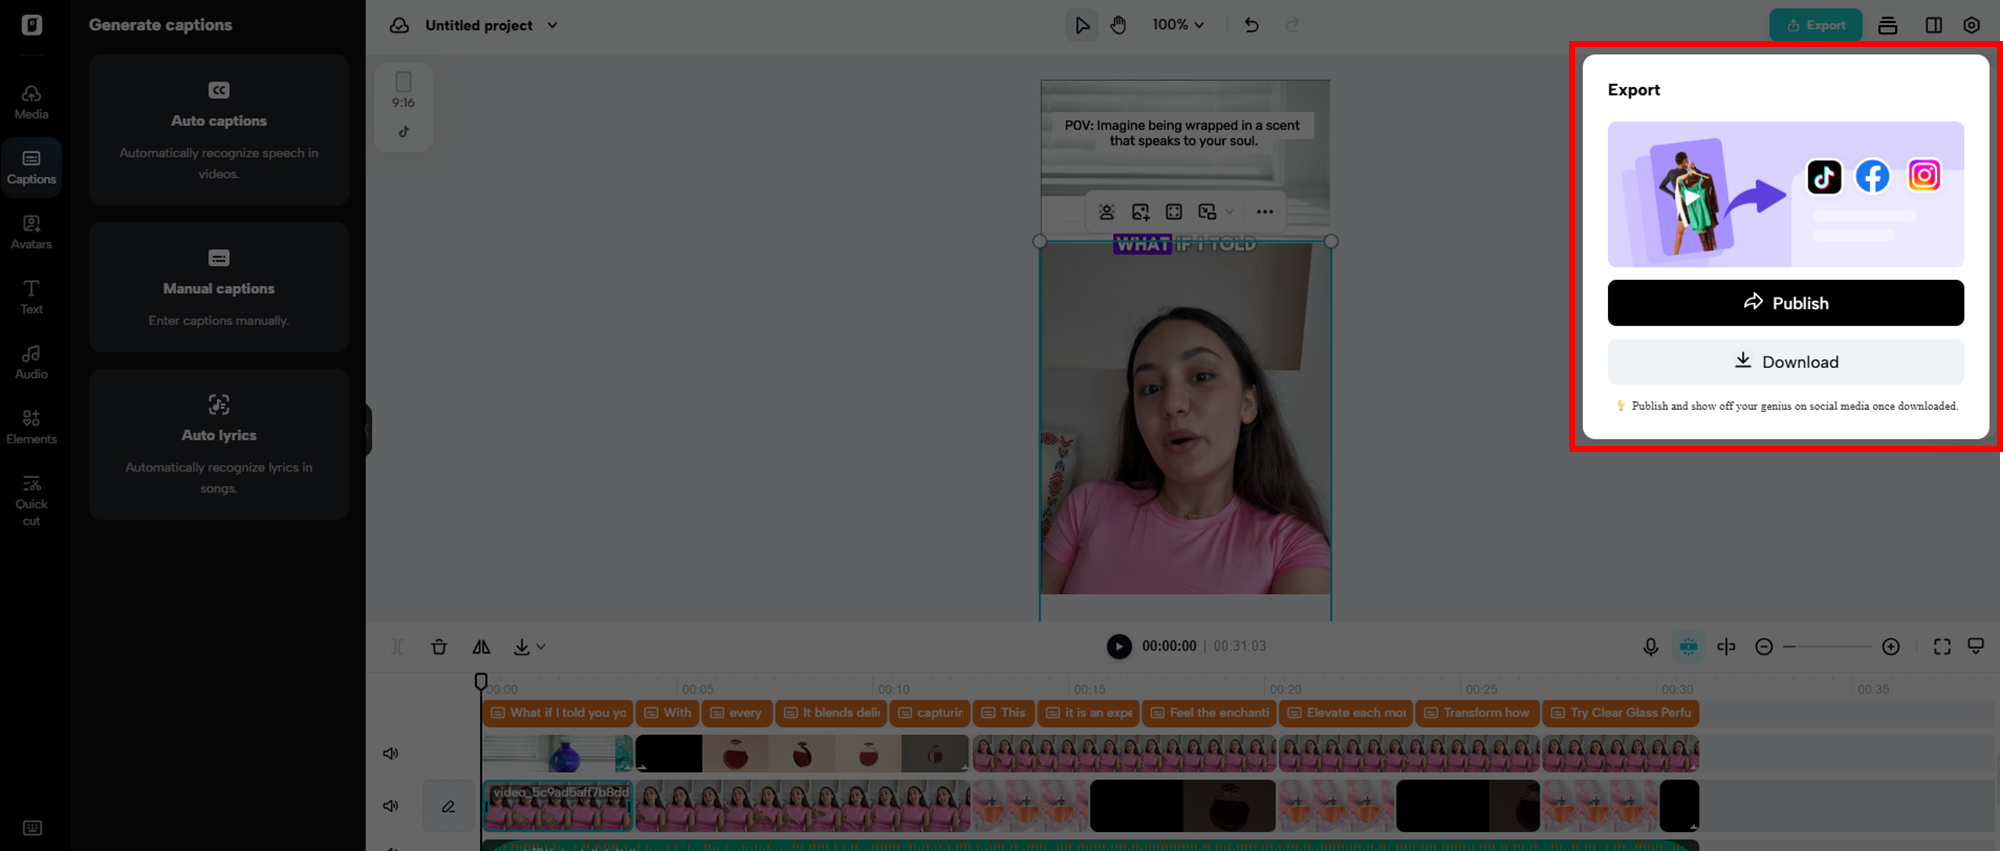Open the Avatars panel
The width and height of the screenshot is (2003, 851).
[31, 232]
